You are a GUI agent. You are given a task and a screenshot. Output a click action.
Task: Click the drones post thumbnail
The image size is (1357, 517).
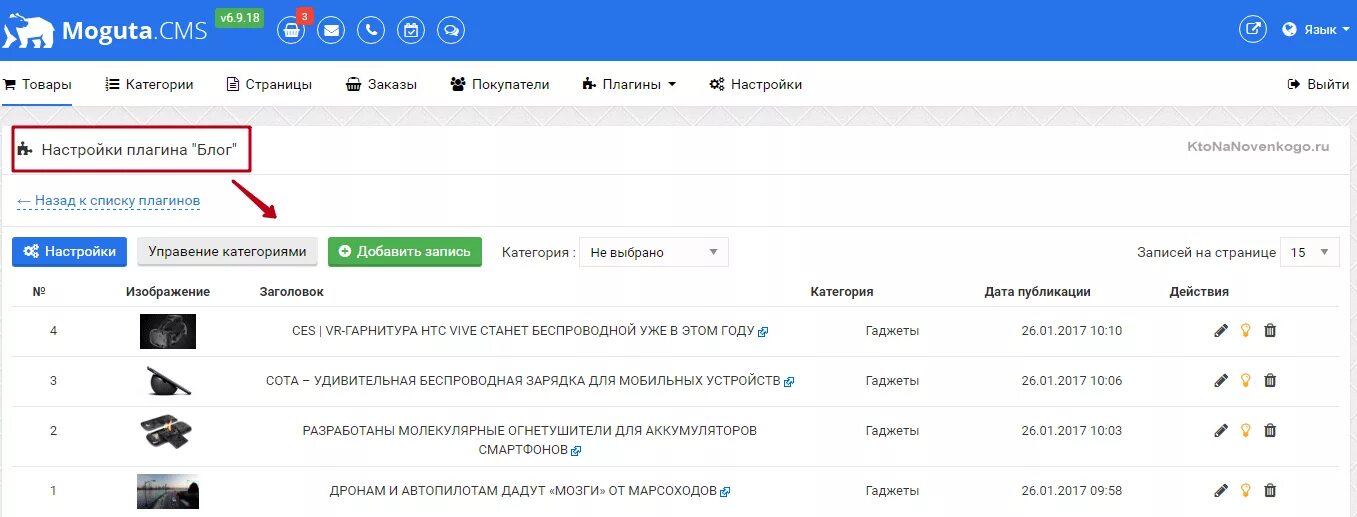pos(168,491)
